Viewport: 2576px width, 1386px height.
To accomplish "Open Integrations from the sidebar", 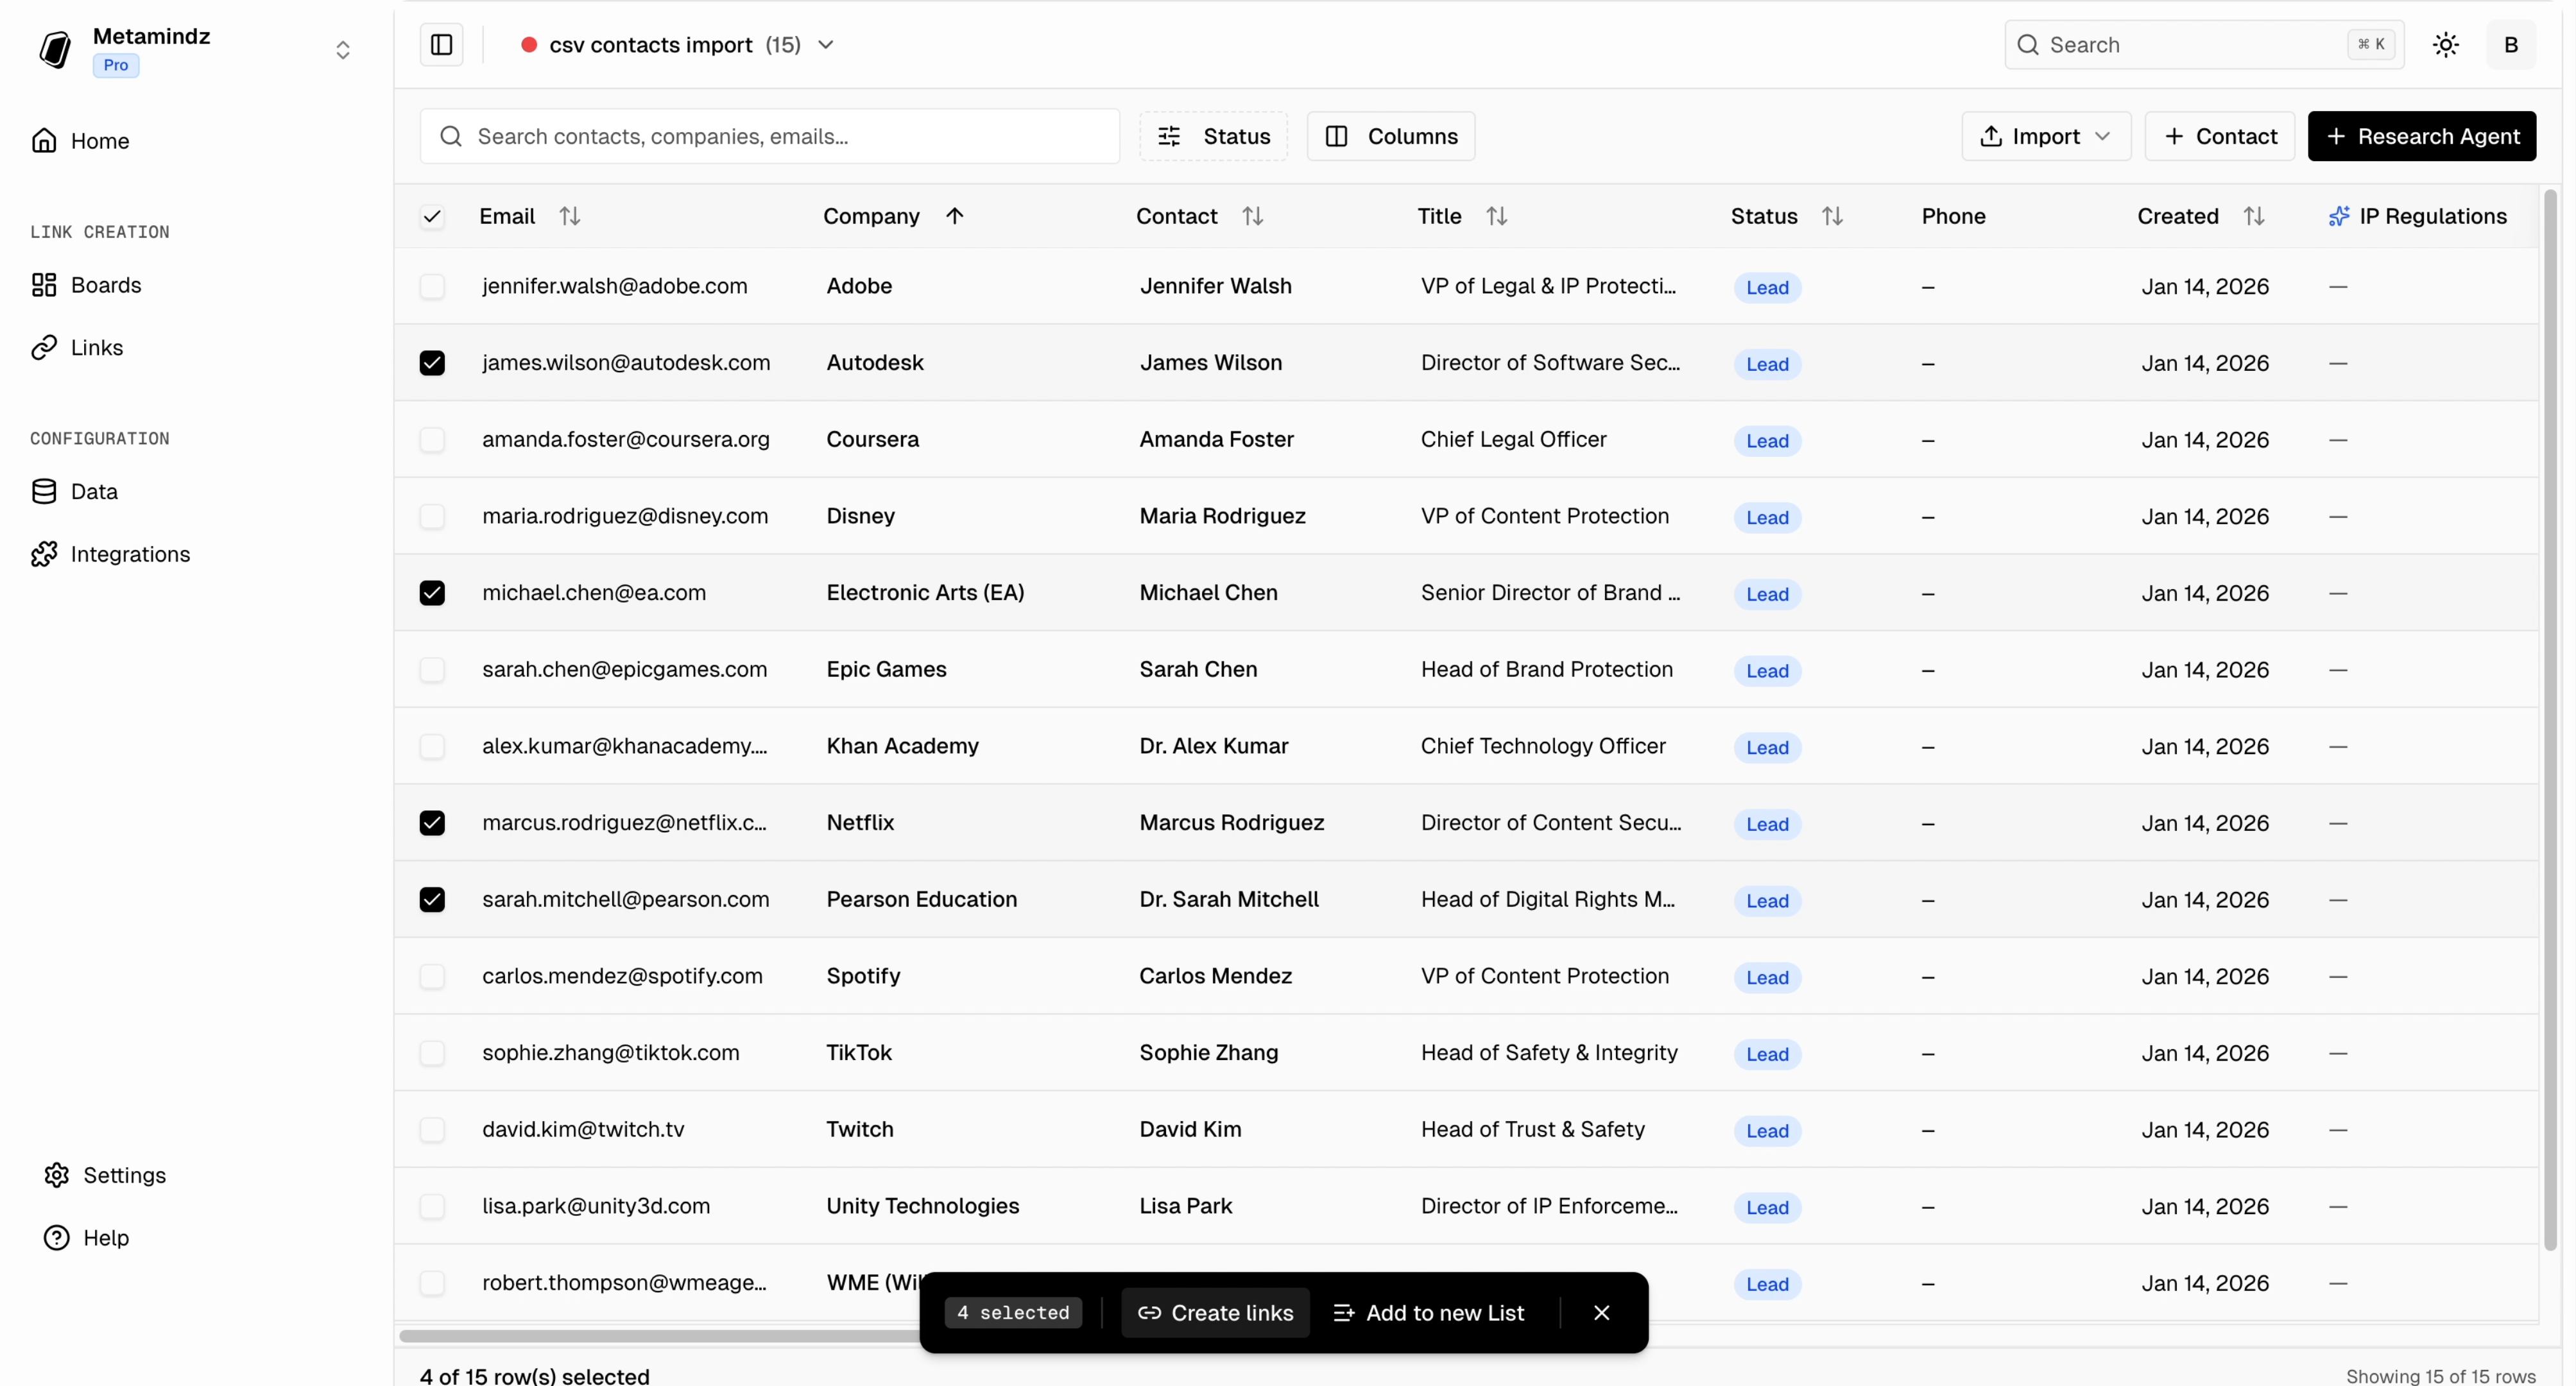I will point(45,554).
